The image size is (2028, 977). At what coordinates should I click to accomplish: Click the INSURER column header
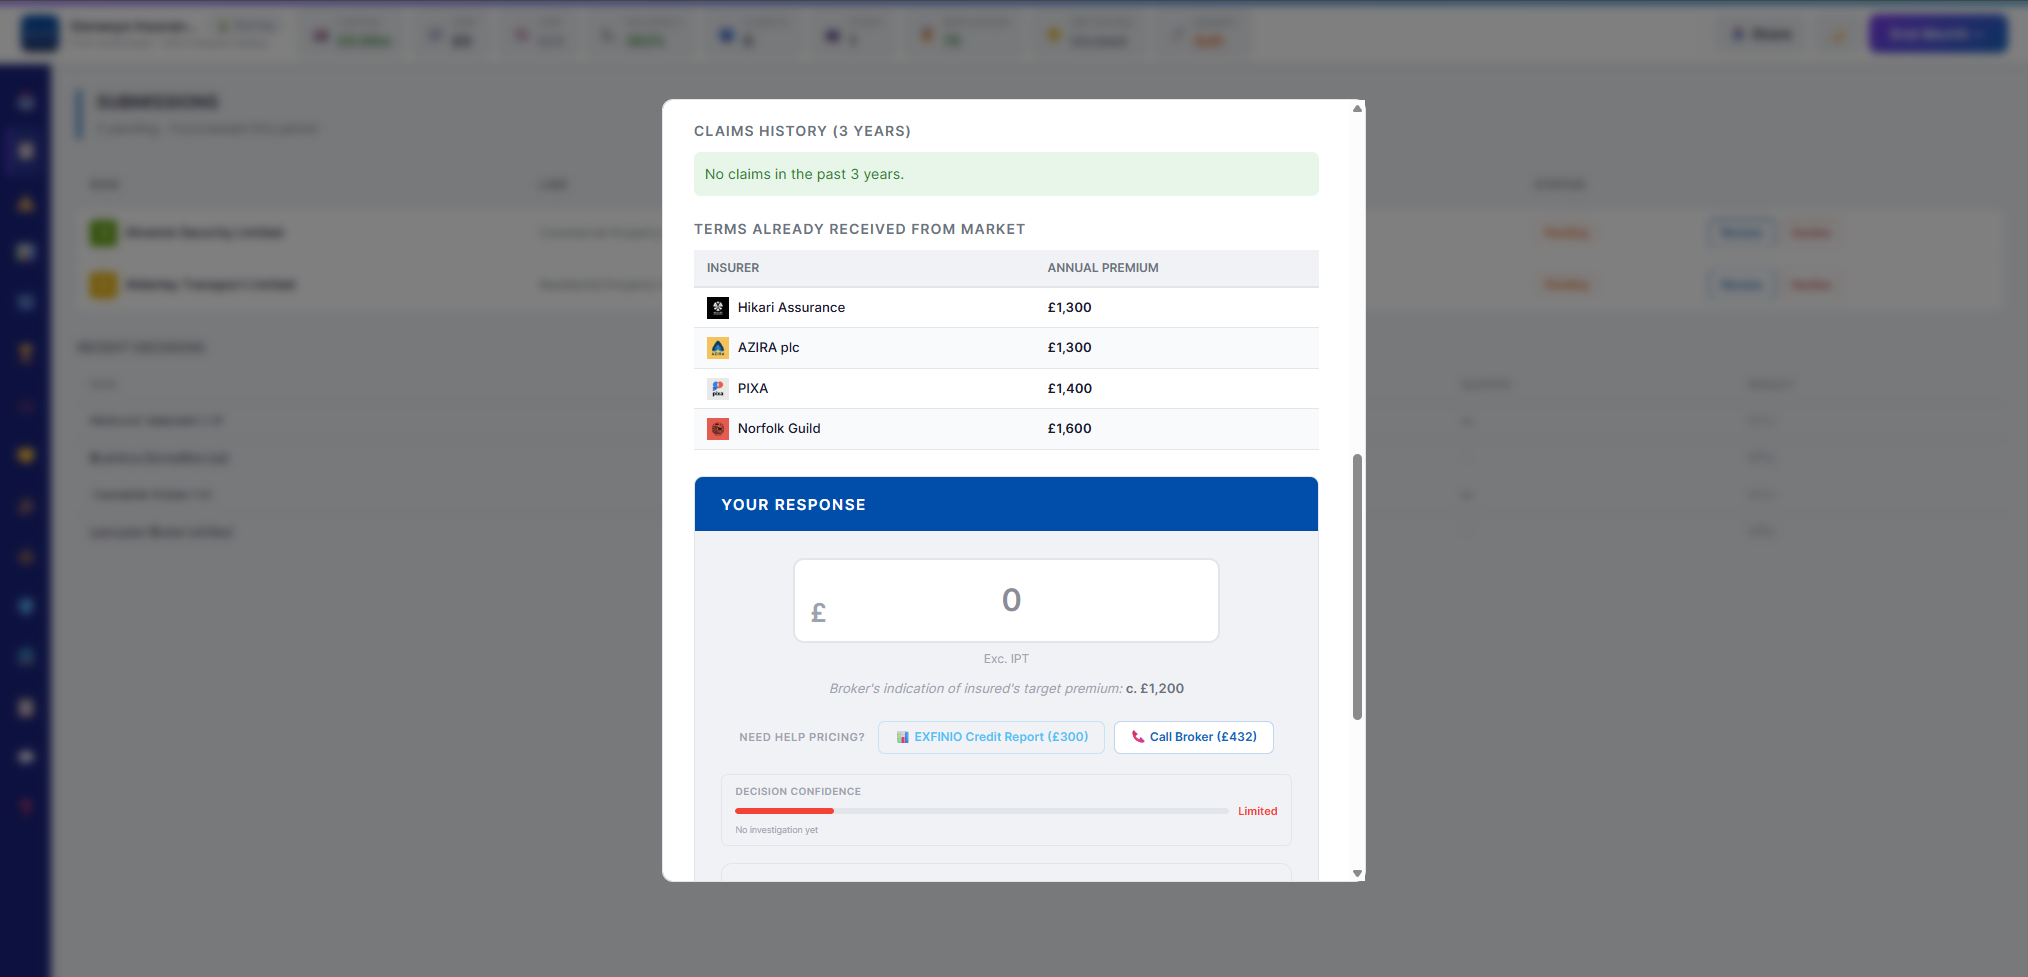(733, 268)
